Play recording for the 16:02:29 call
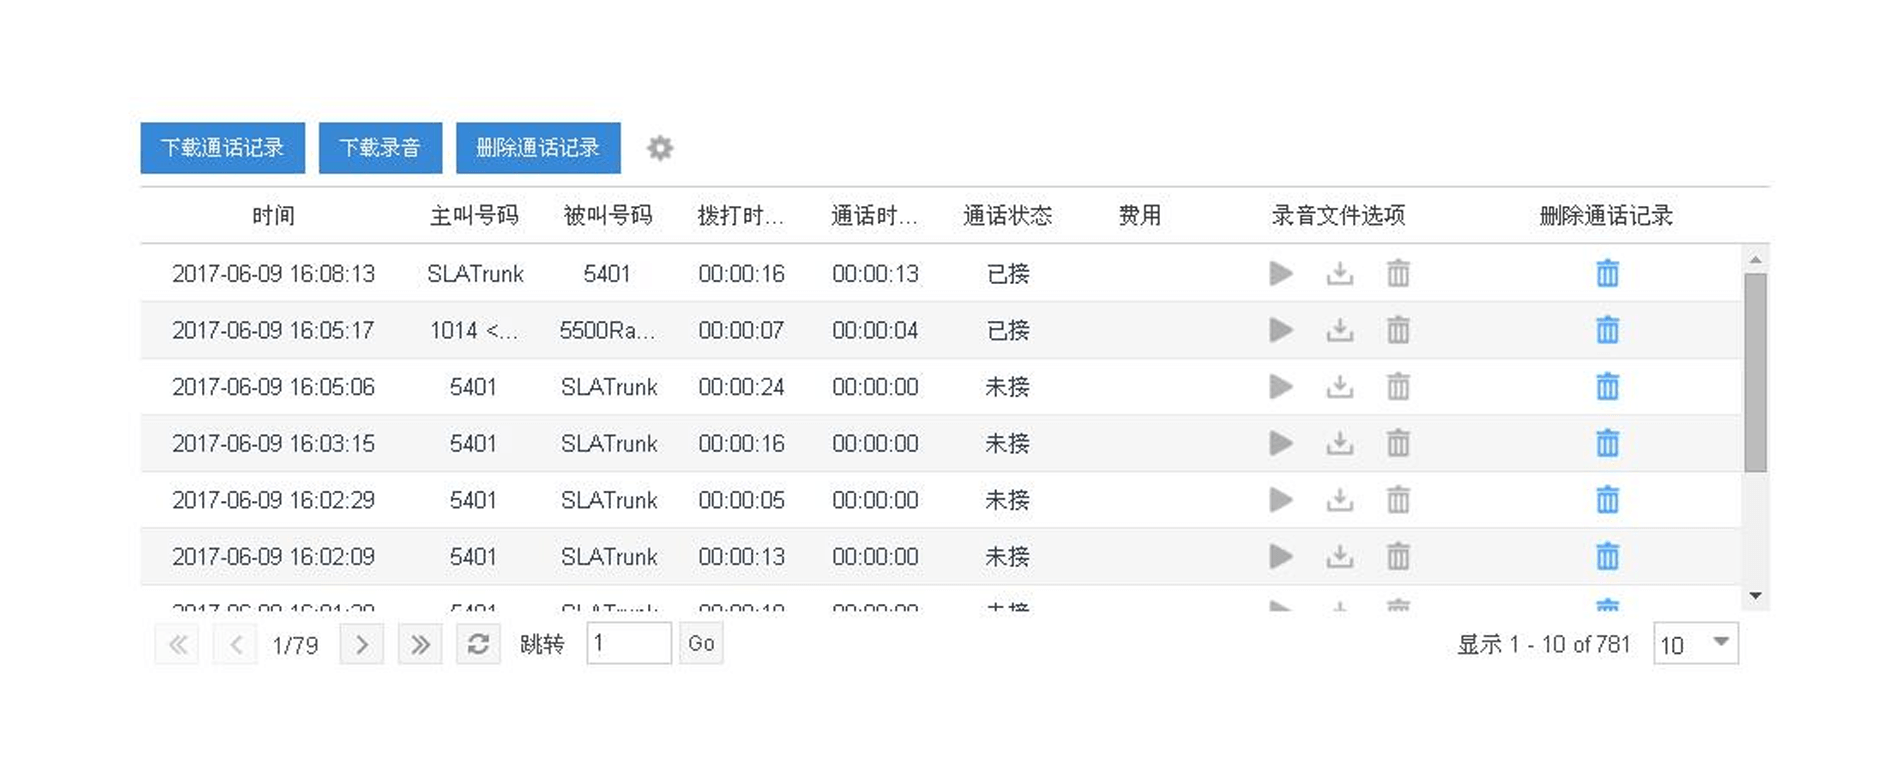The image size is (1891, 772). 1281,500
